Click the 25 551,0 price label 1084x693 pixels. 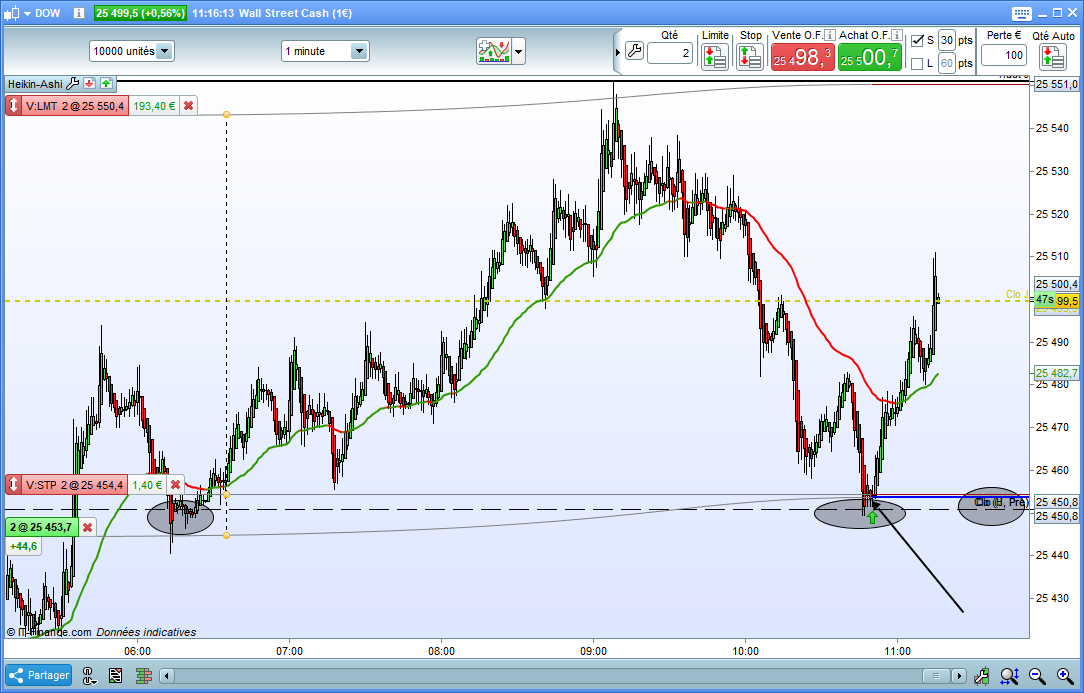[x=1056, y=84]
